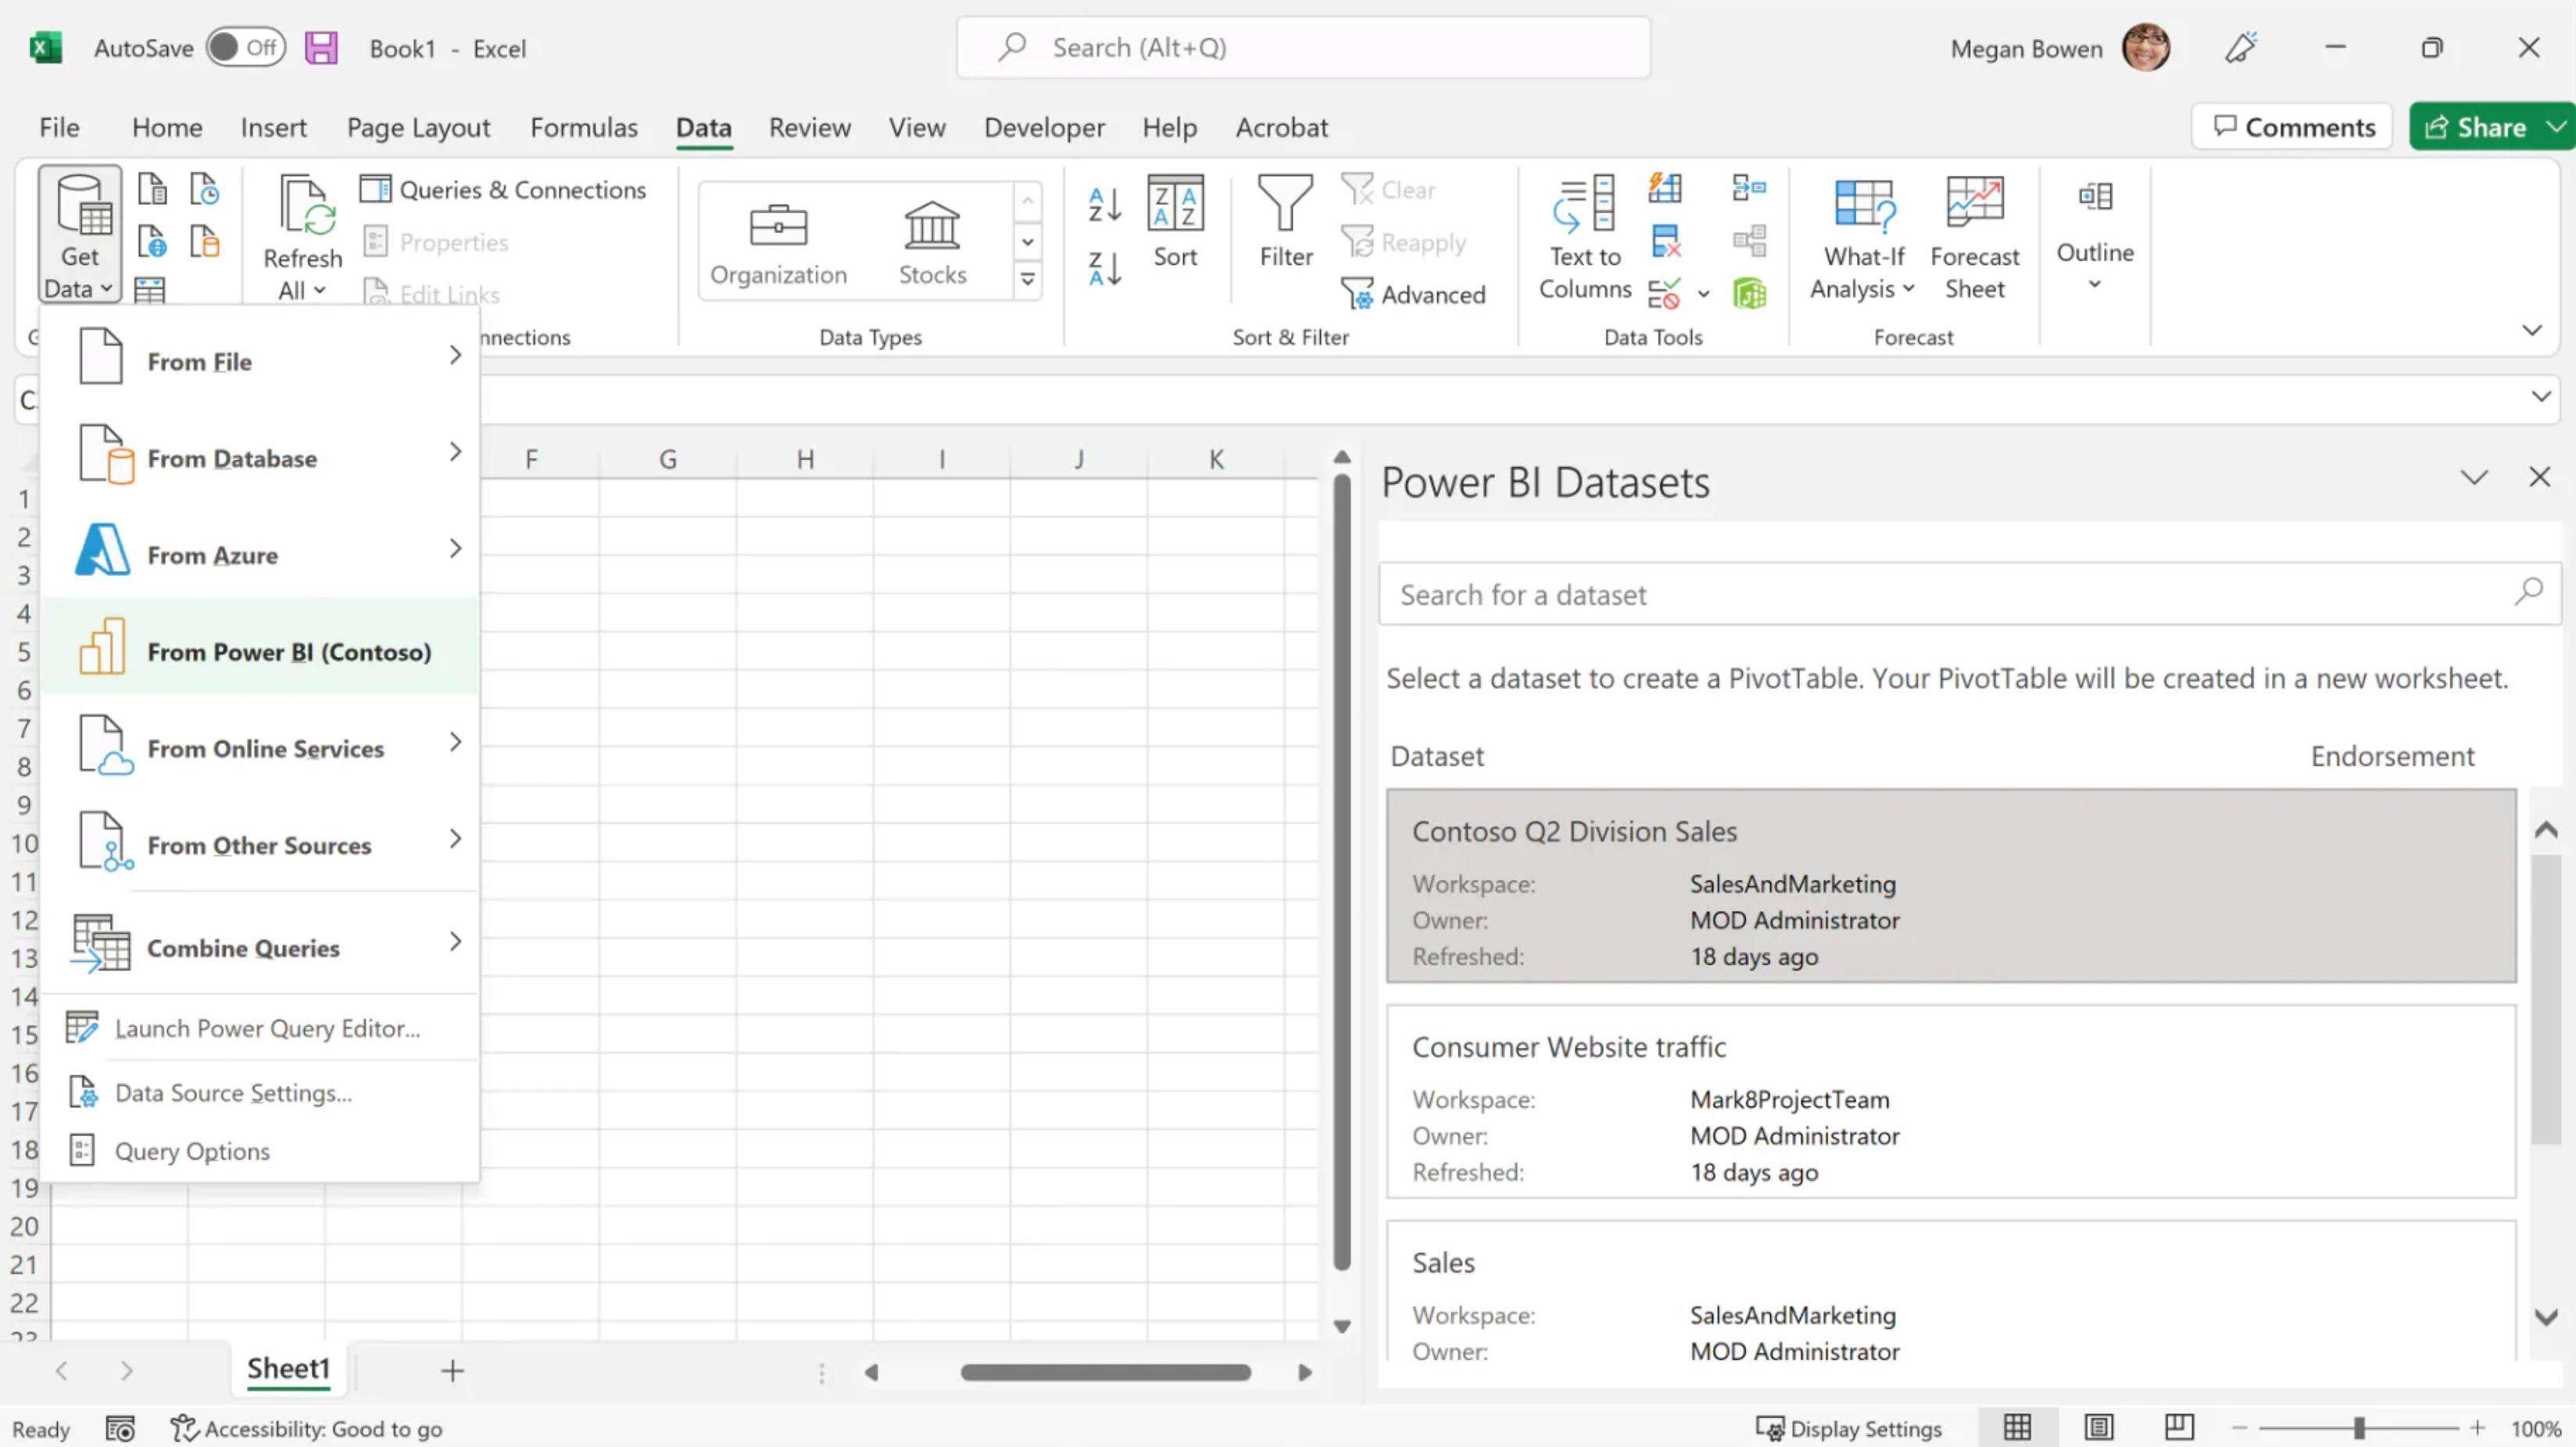
Task: Click the Save icon in title bar
Action: click(x=321, y=48)
